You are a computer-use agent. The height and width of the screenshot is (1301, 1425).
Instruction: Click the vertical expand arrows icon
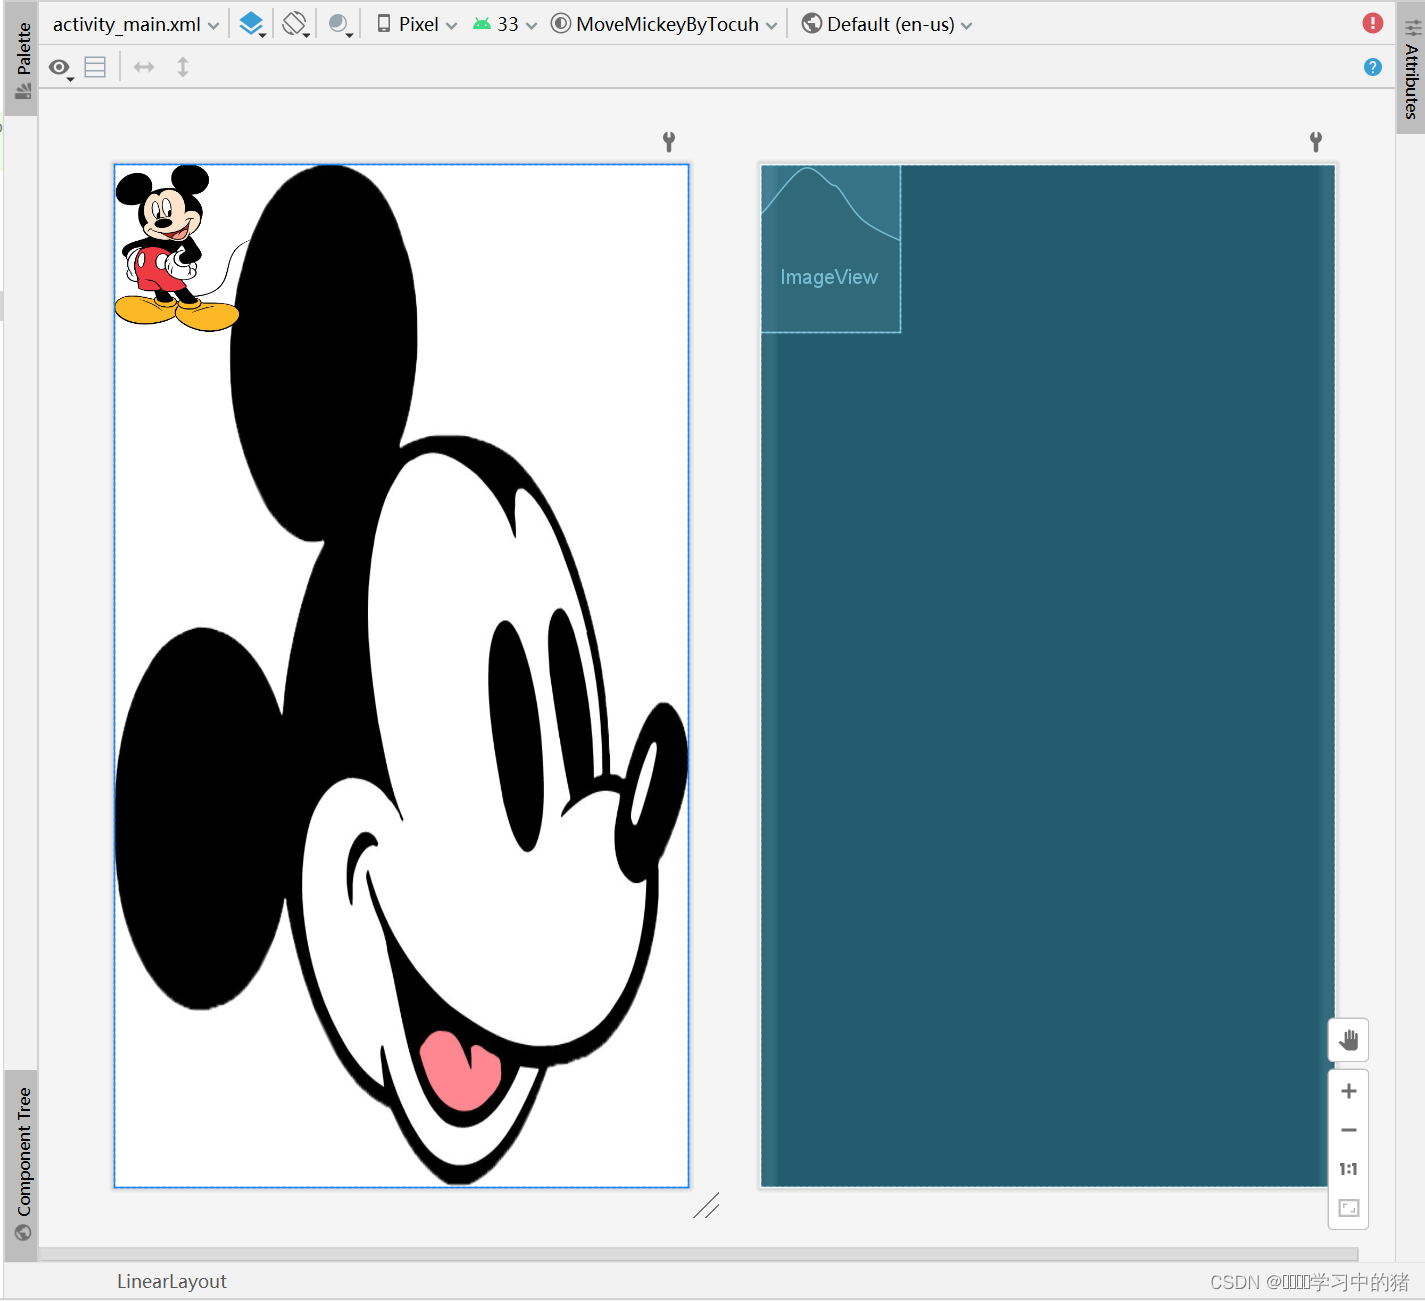(183, 67)
